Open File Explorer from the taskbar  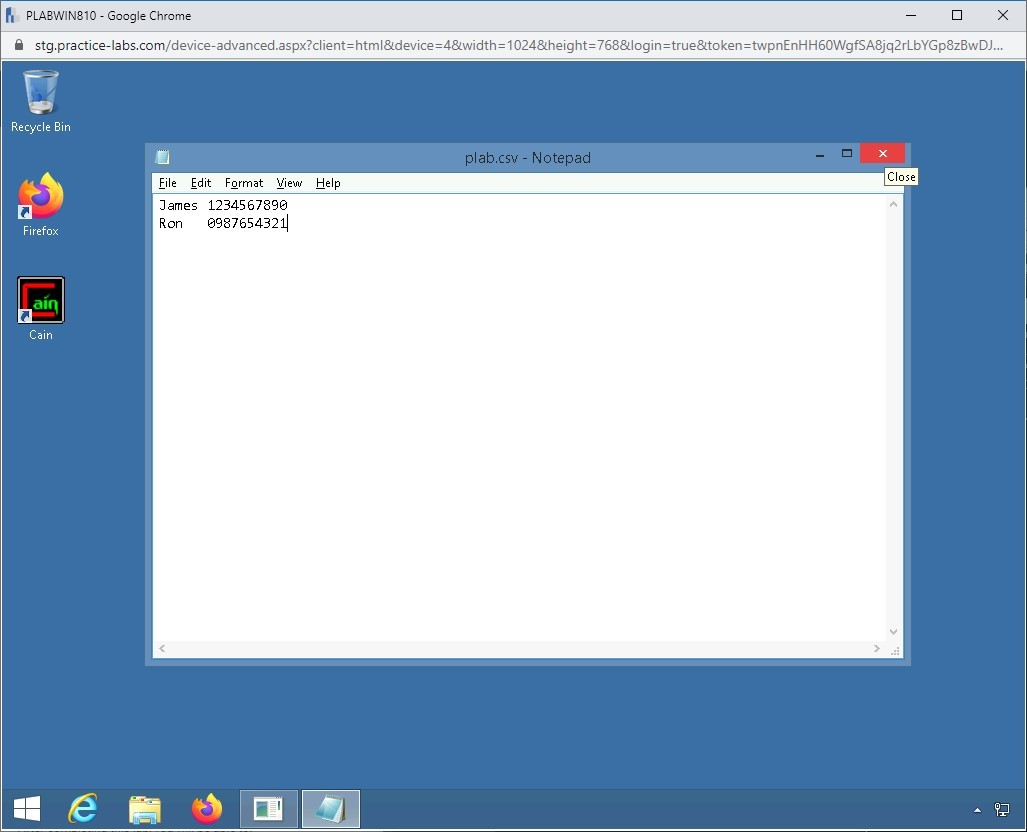(x=145, y=808)
